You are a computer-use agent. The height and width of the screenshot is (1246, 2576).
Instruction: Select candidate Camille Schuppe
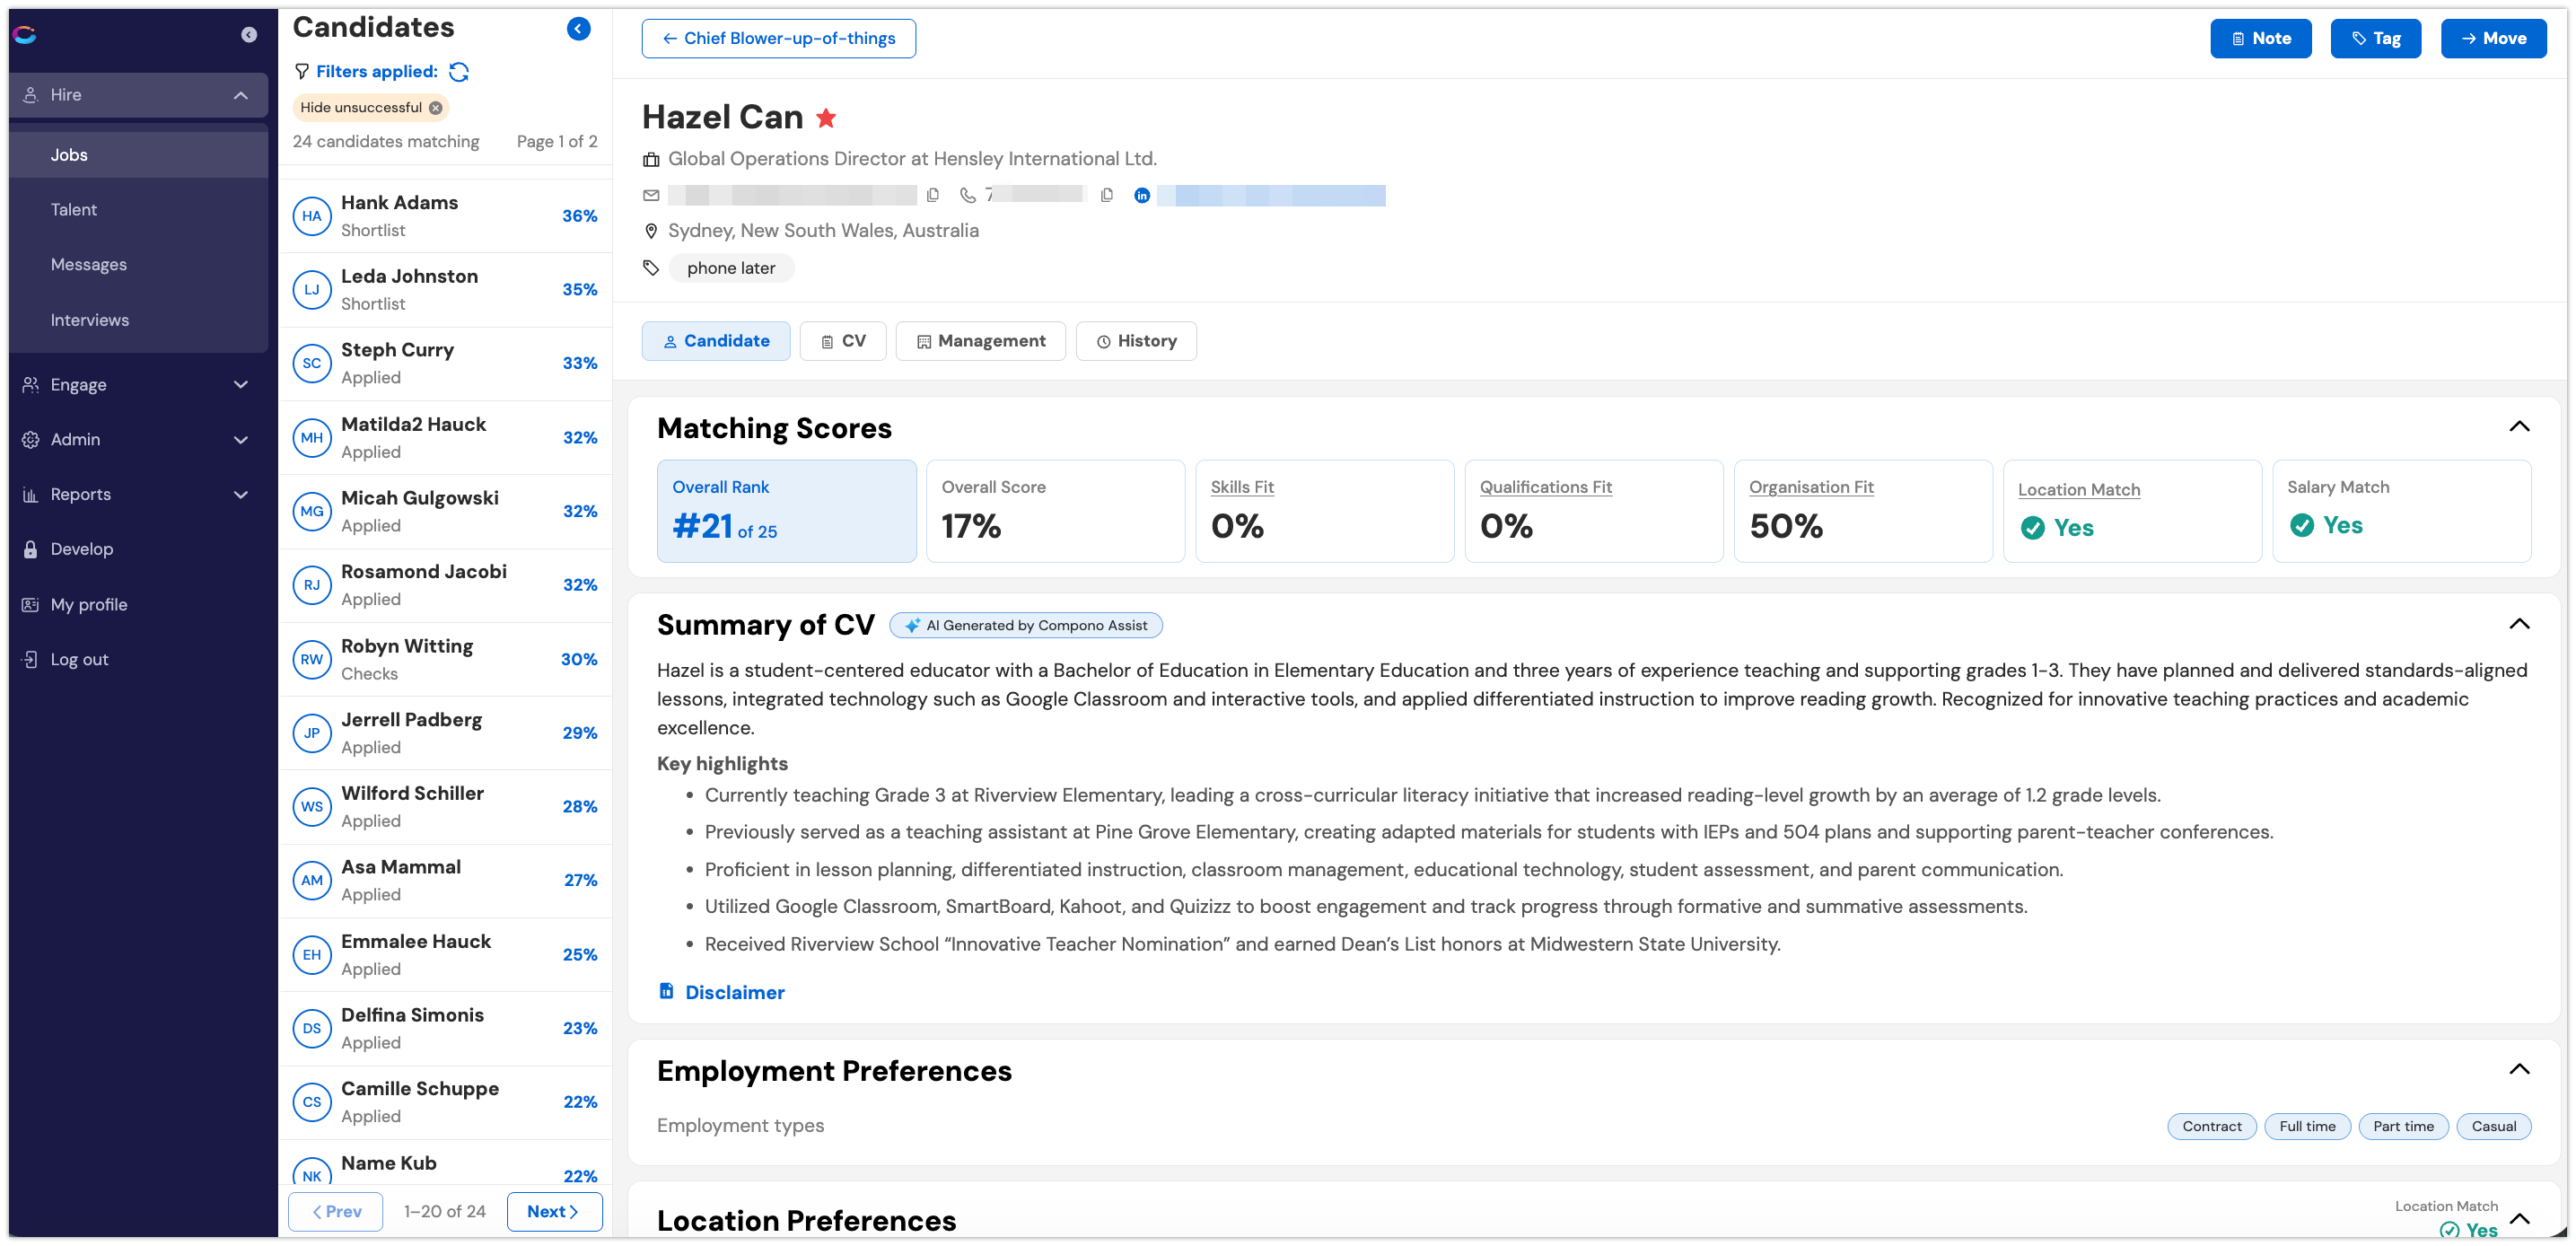(x=445, y=1103)
